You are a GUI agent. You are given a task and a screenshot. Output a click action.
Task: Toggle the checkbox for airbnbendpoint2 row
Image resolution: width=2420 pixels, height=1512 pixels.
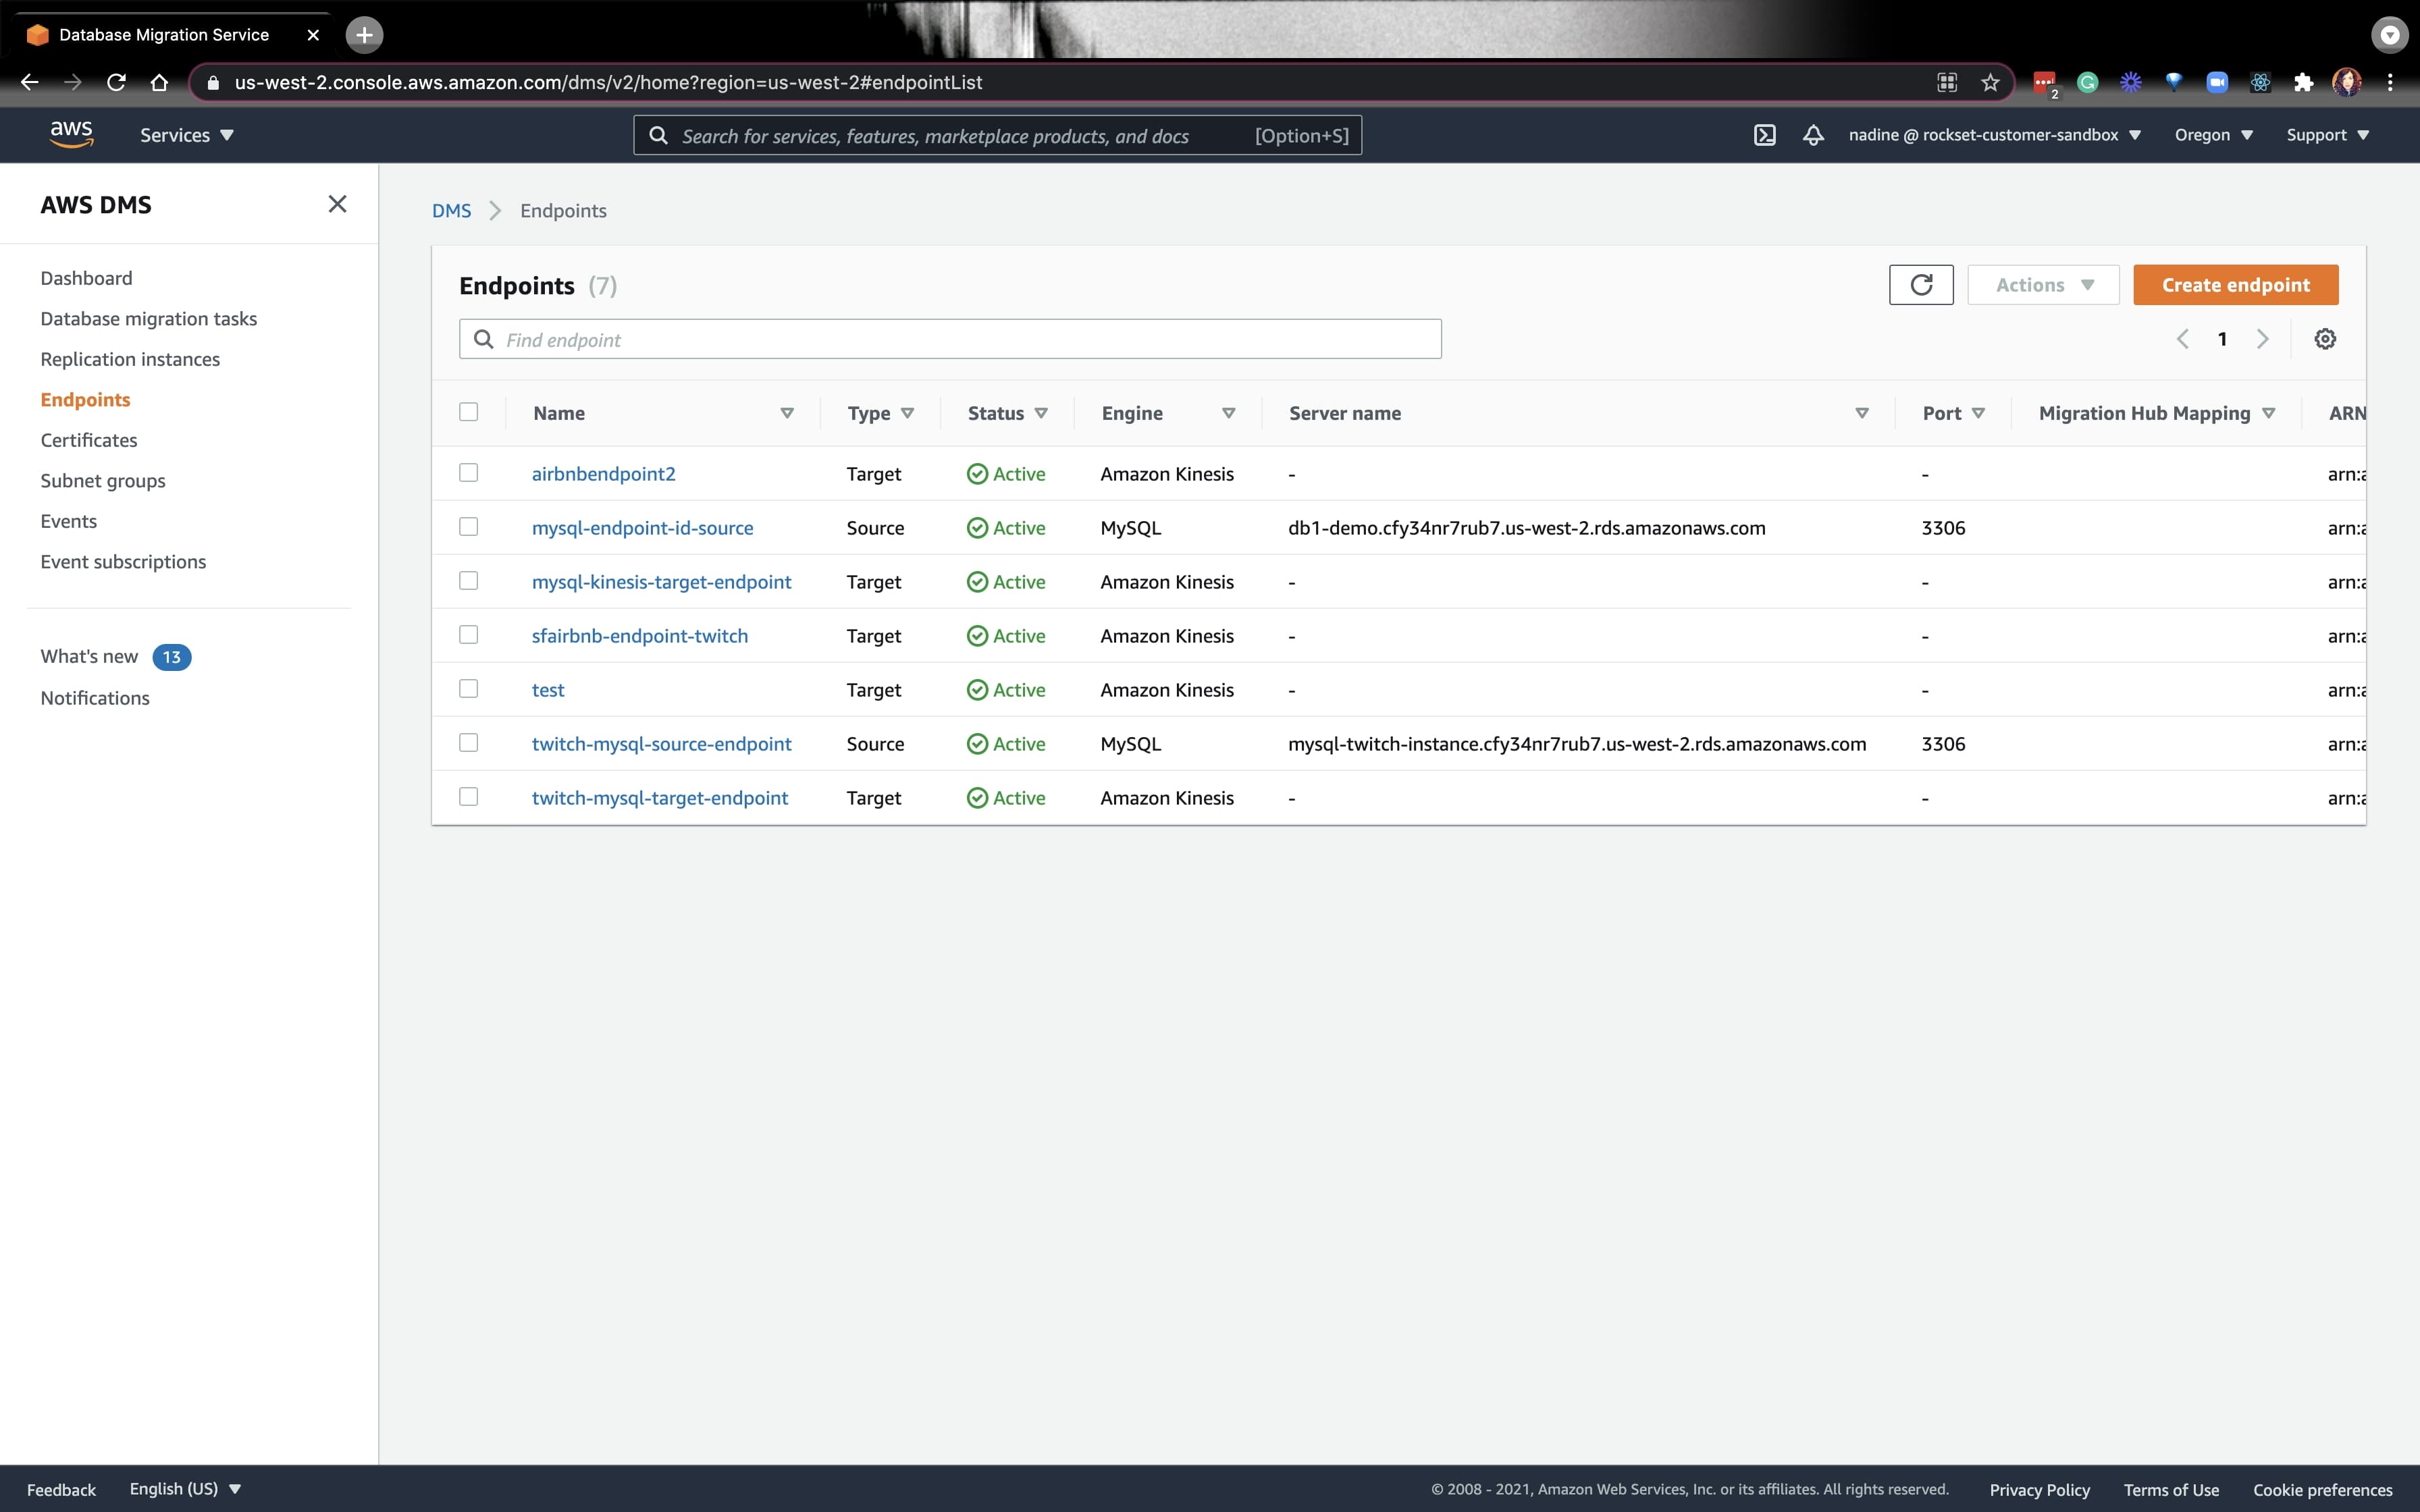(467, 470)
